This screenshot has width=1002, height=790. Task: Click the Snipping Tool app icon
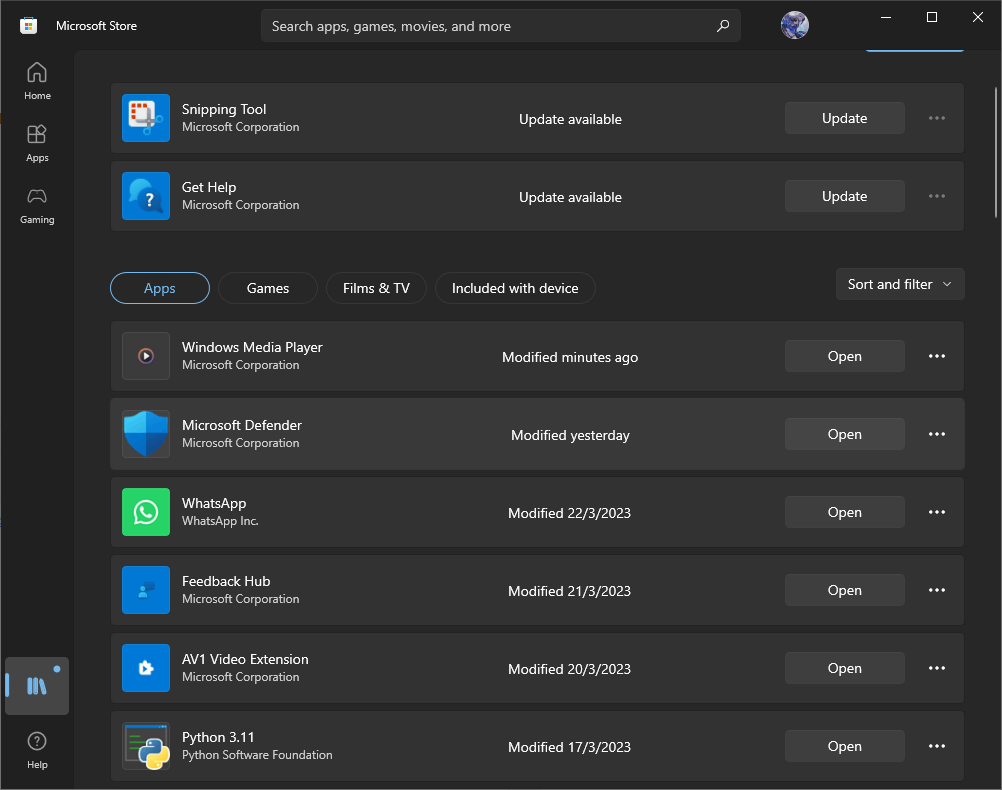(x=146, y=118)
